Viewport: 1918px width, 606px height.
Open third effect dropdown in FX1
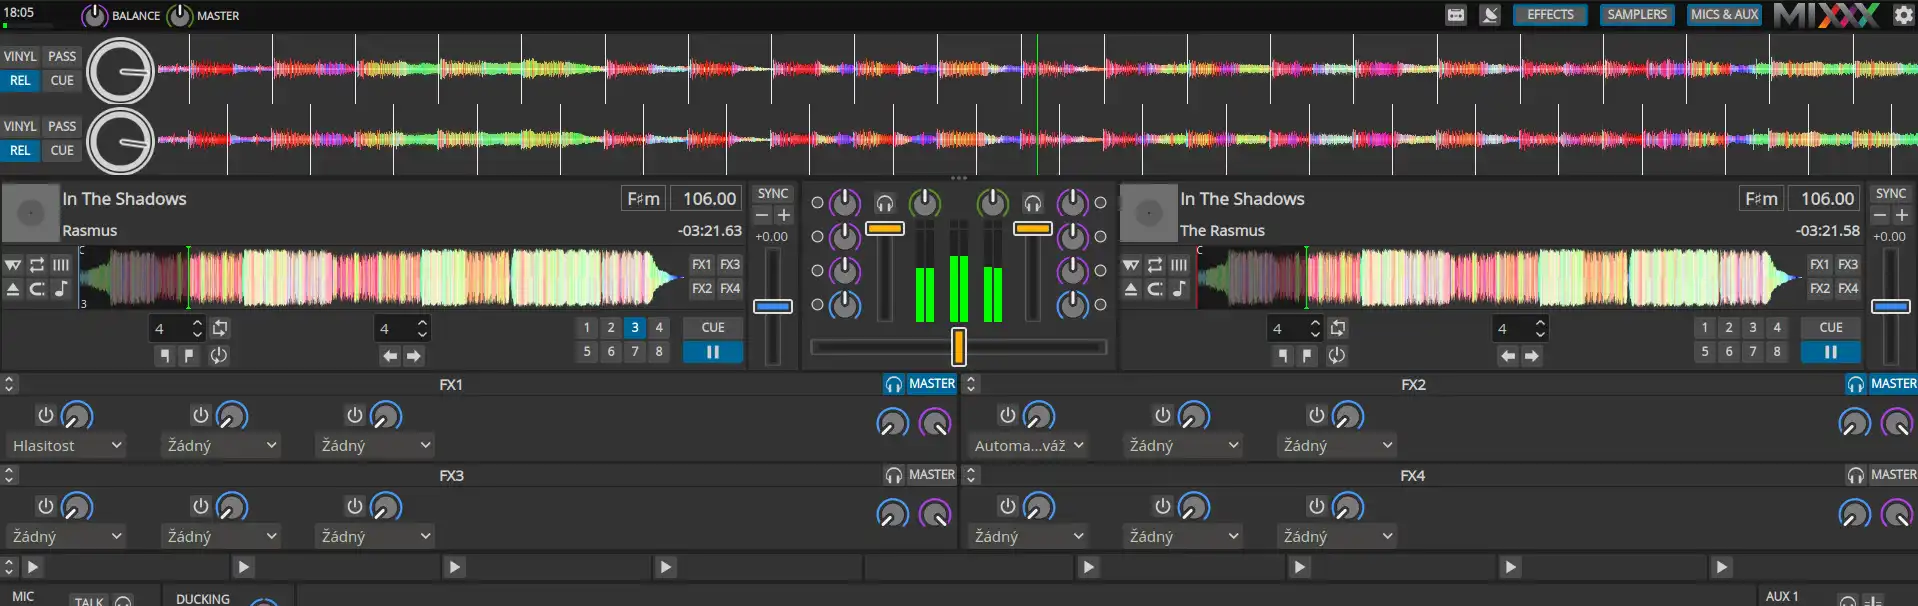click(375, 446)
